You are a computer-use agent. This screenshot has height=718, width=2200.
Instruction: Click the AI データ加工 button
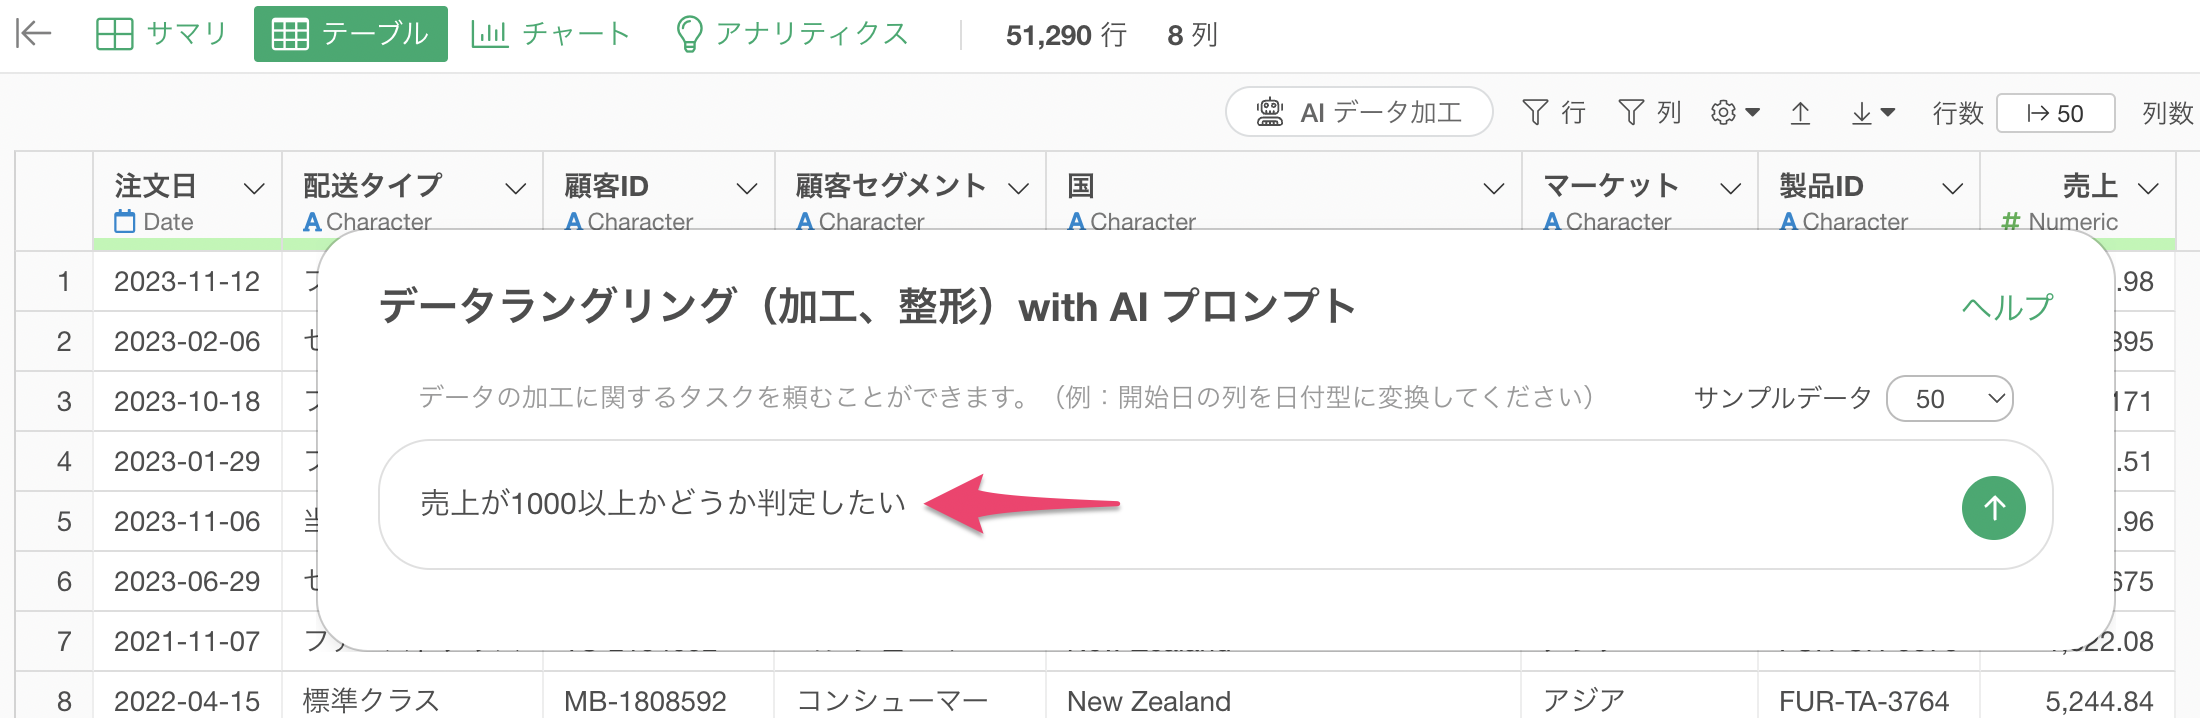(x=1359, y=112)
